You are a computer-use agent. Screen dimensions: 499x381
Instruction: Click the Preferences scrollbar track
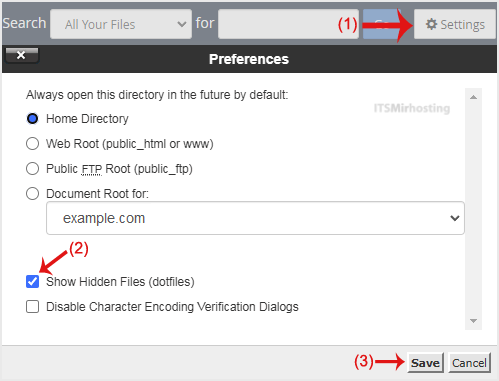pyautogui.click(x=473, y=209)
